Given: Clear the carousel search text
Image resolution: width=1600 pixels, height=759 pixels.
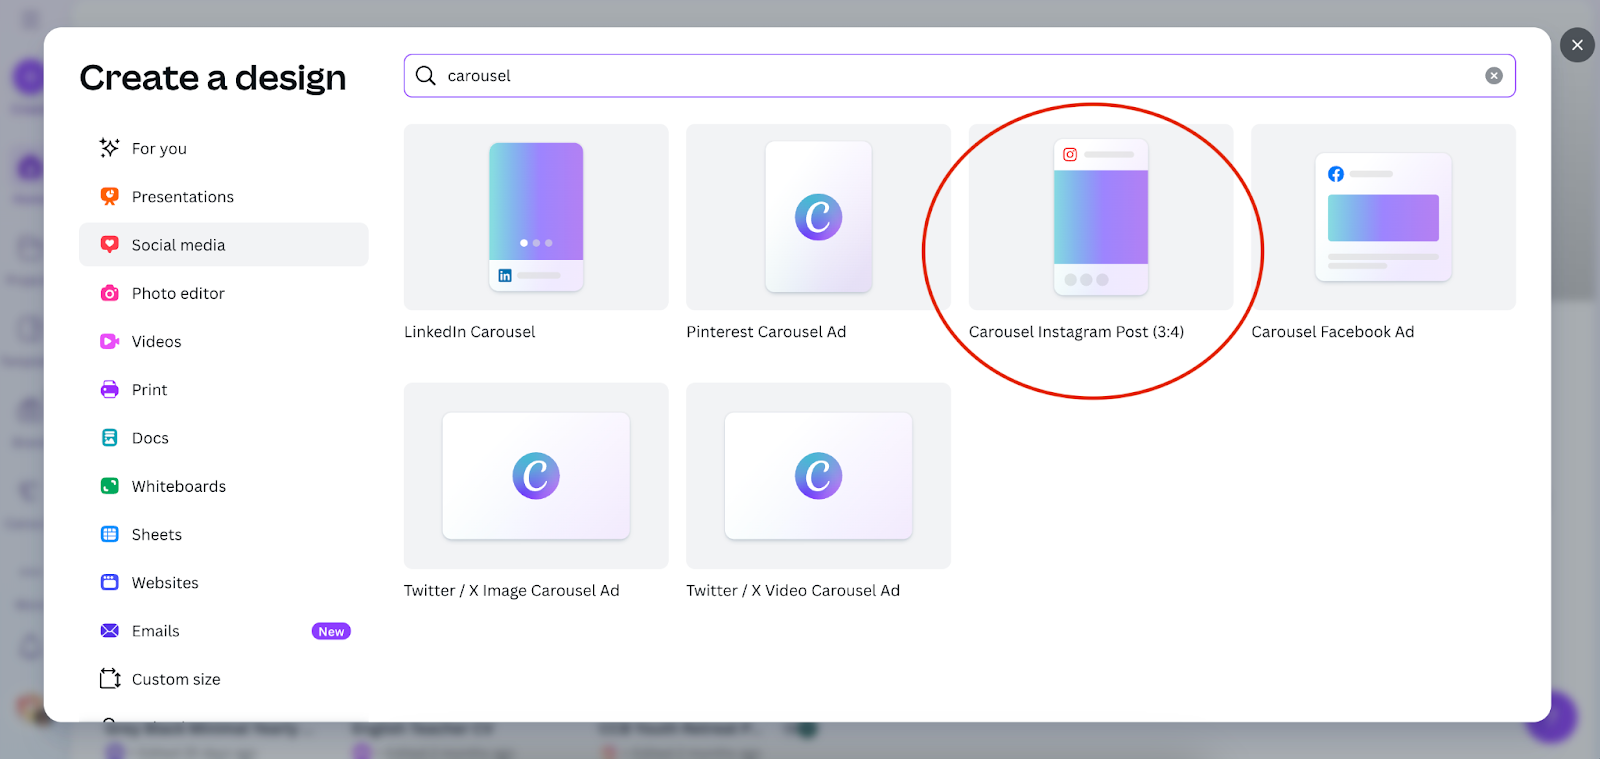Looking at the screenshot, I should click(1493, 76).
